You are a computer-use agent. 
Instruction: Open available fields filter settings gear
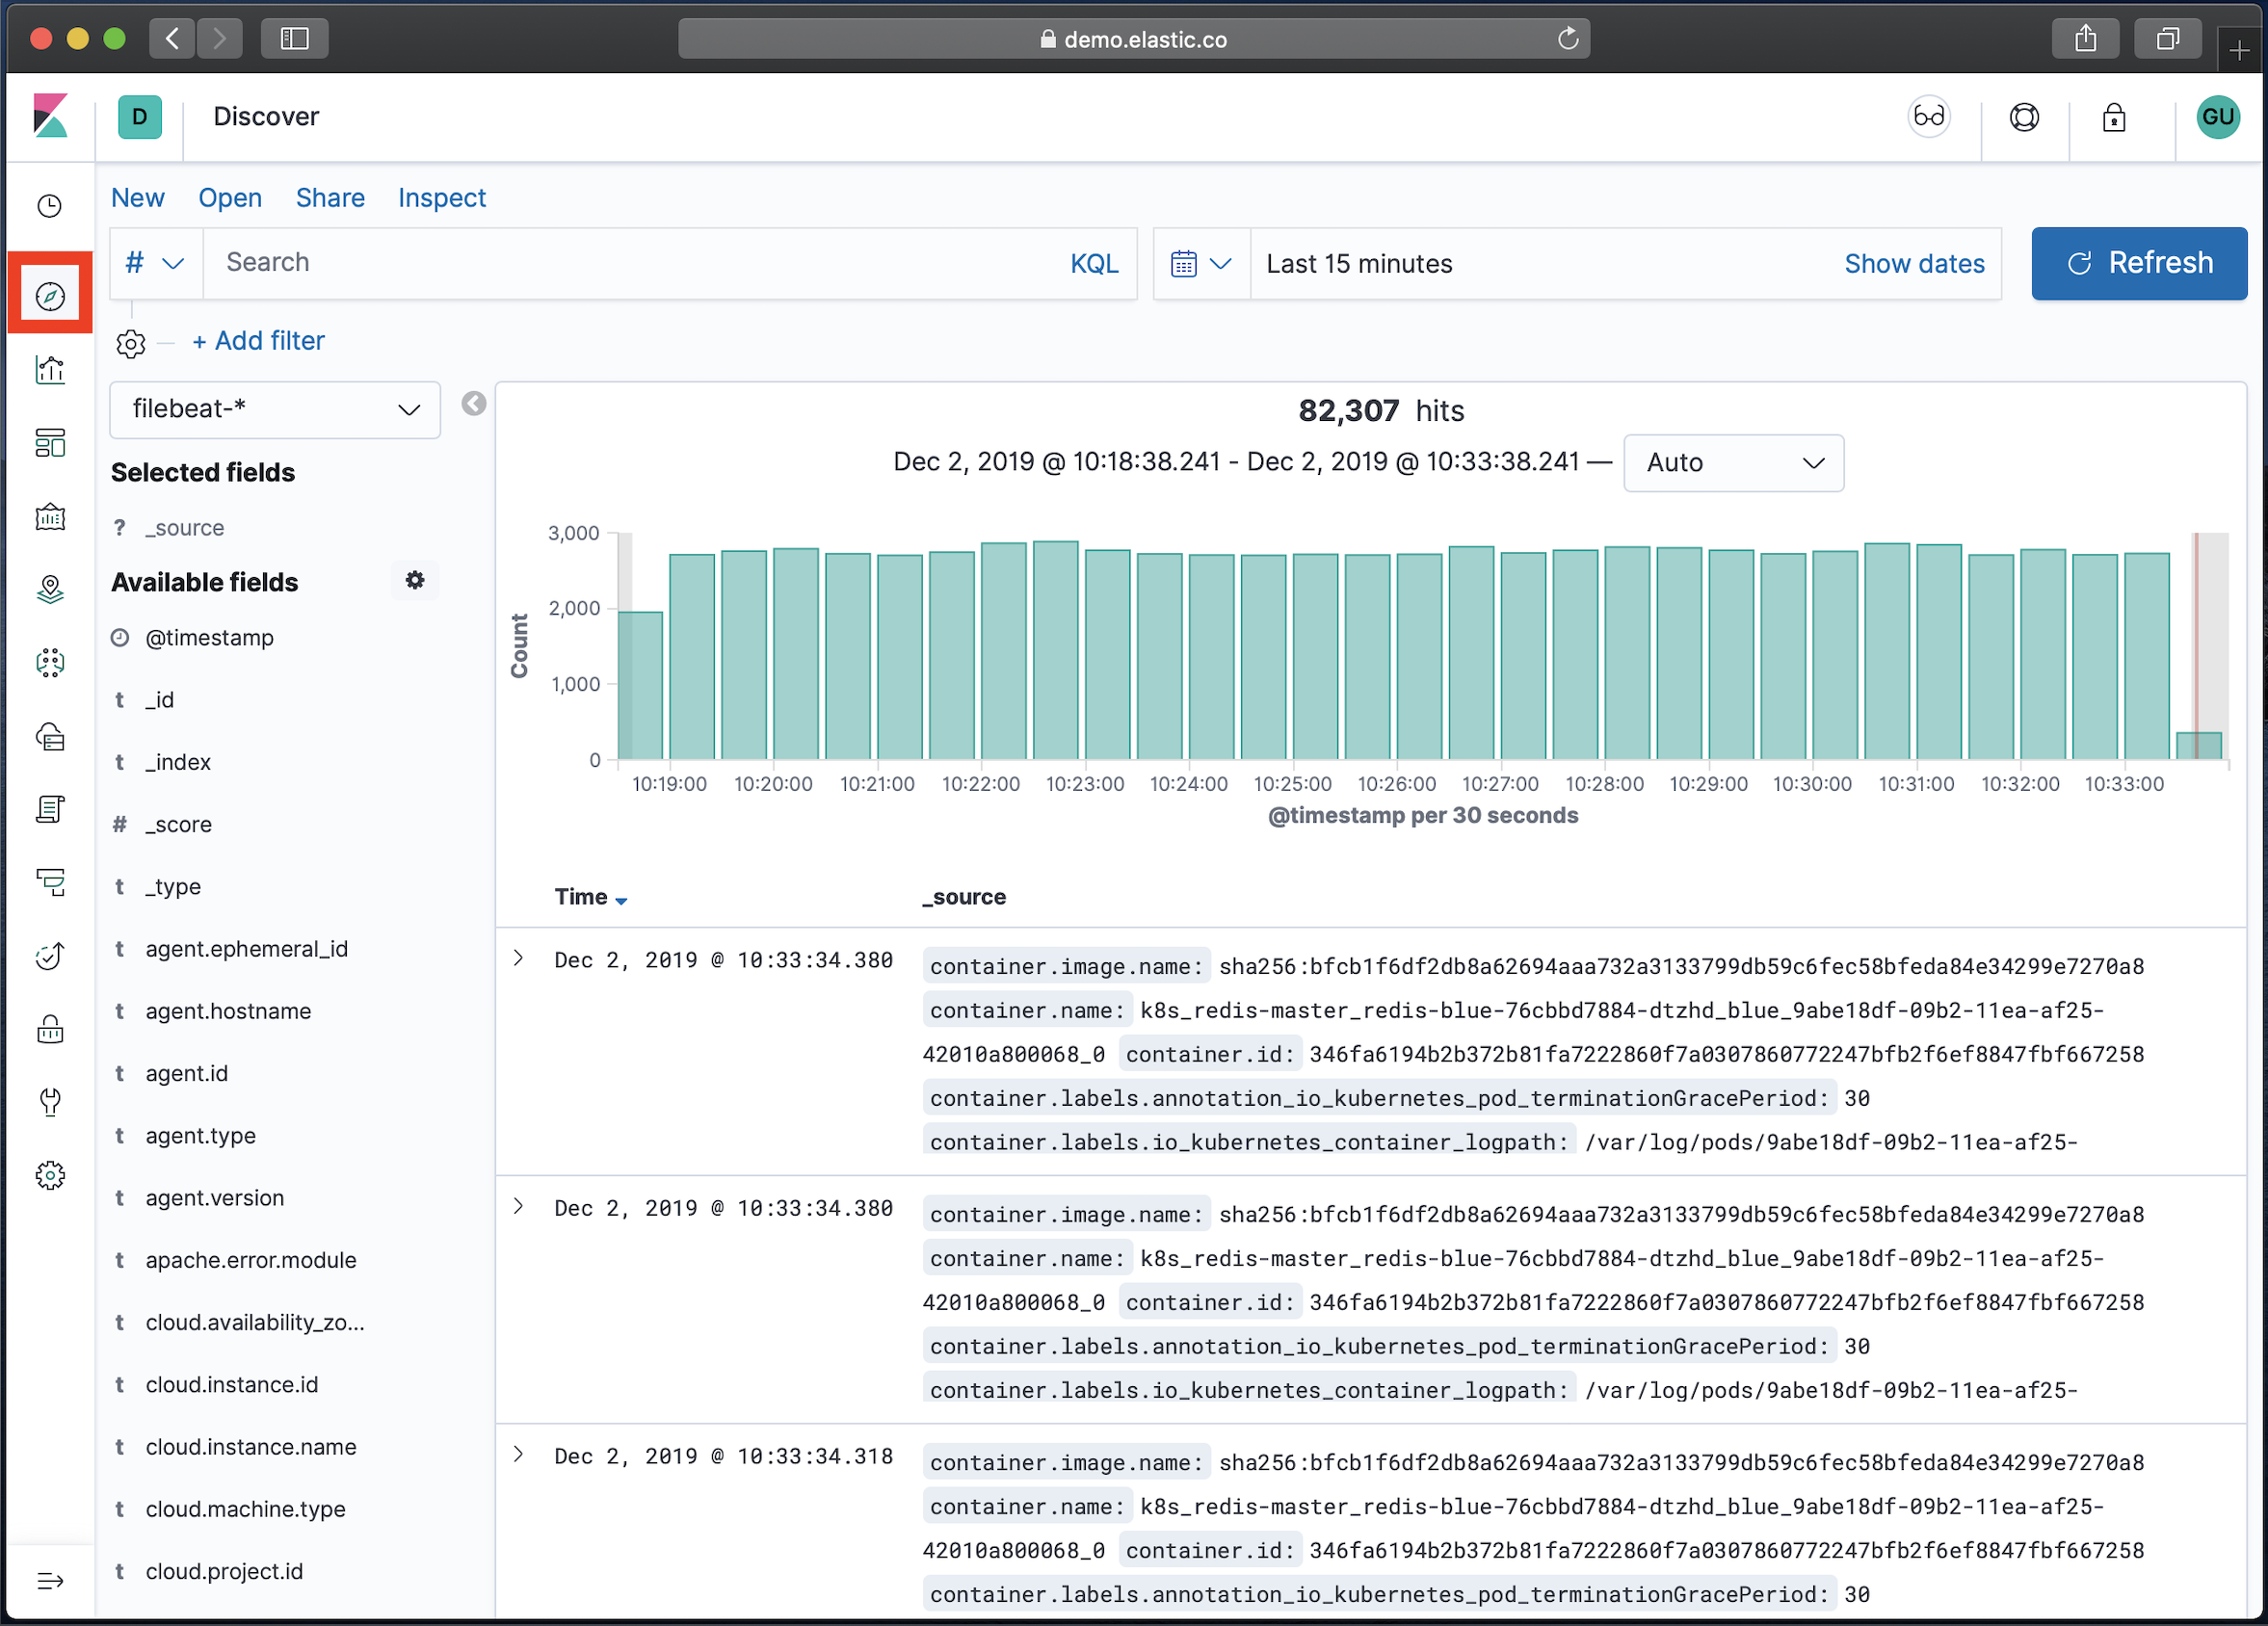click(x=415, y=580)
